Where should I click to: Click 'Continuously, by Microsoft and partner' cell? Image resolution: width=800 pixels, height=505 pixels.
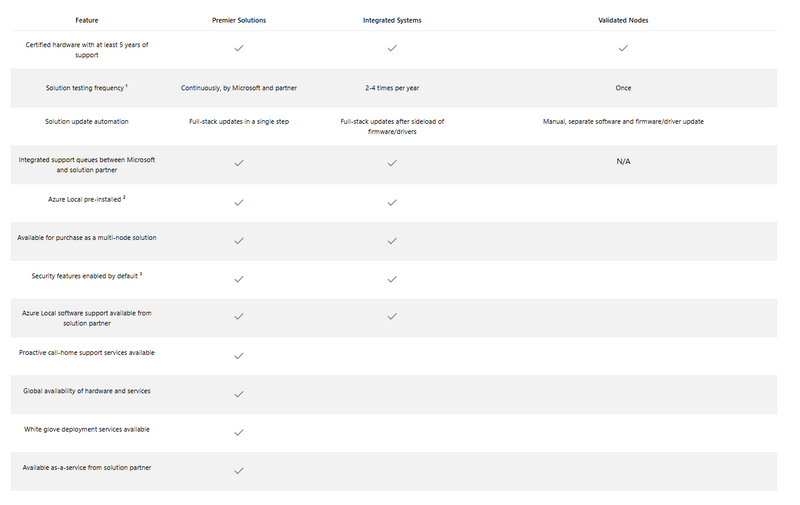point(239,88)
